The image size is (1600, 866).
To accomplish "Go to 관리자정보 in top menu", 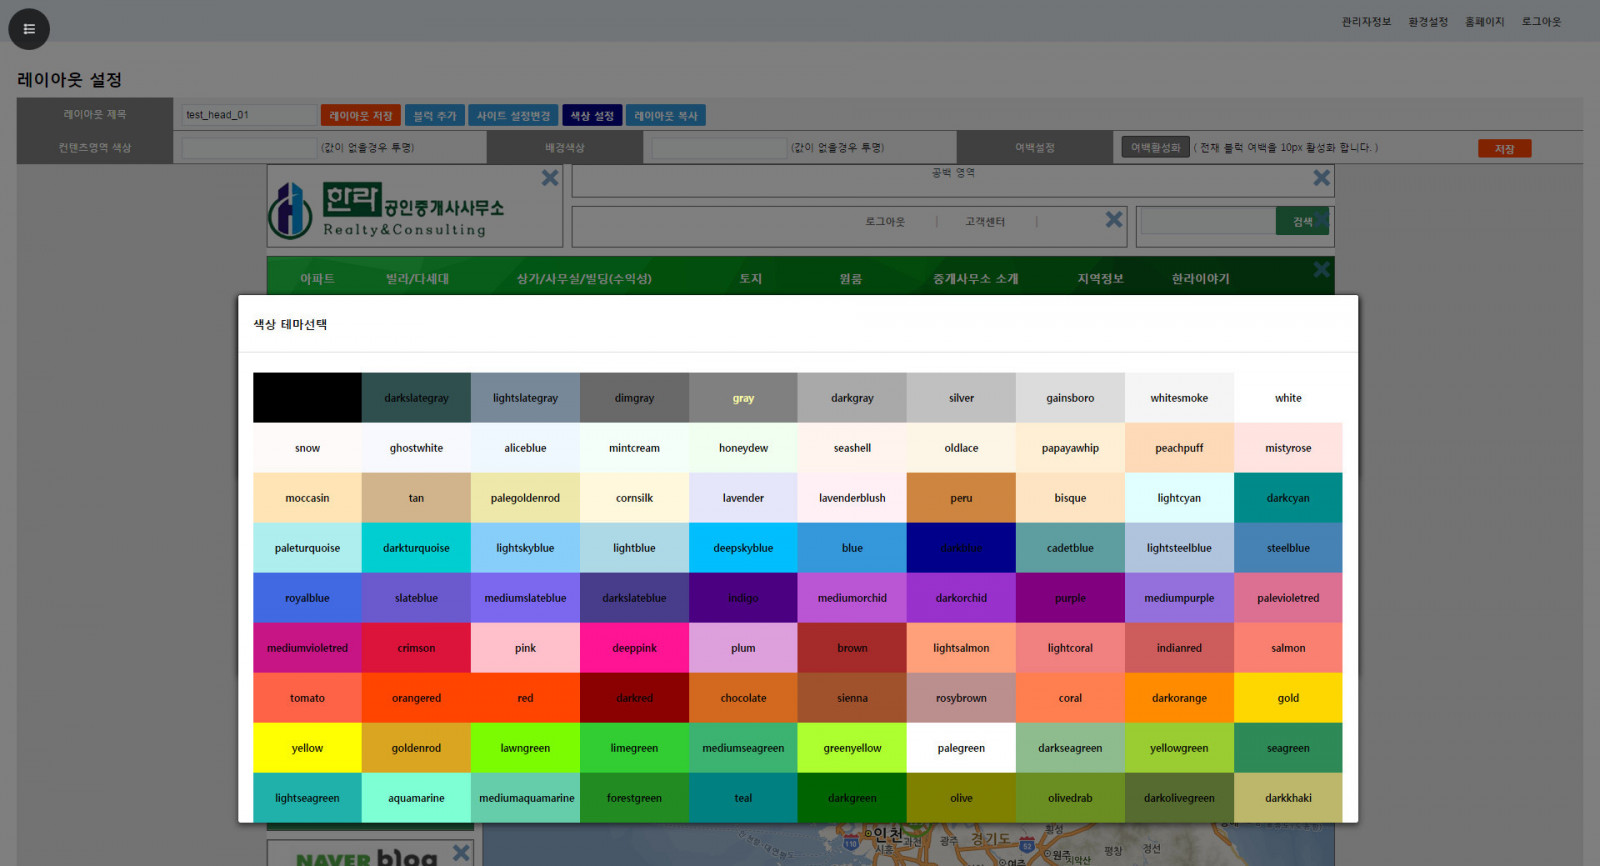I will tap(1366, 22).
